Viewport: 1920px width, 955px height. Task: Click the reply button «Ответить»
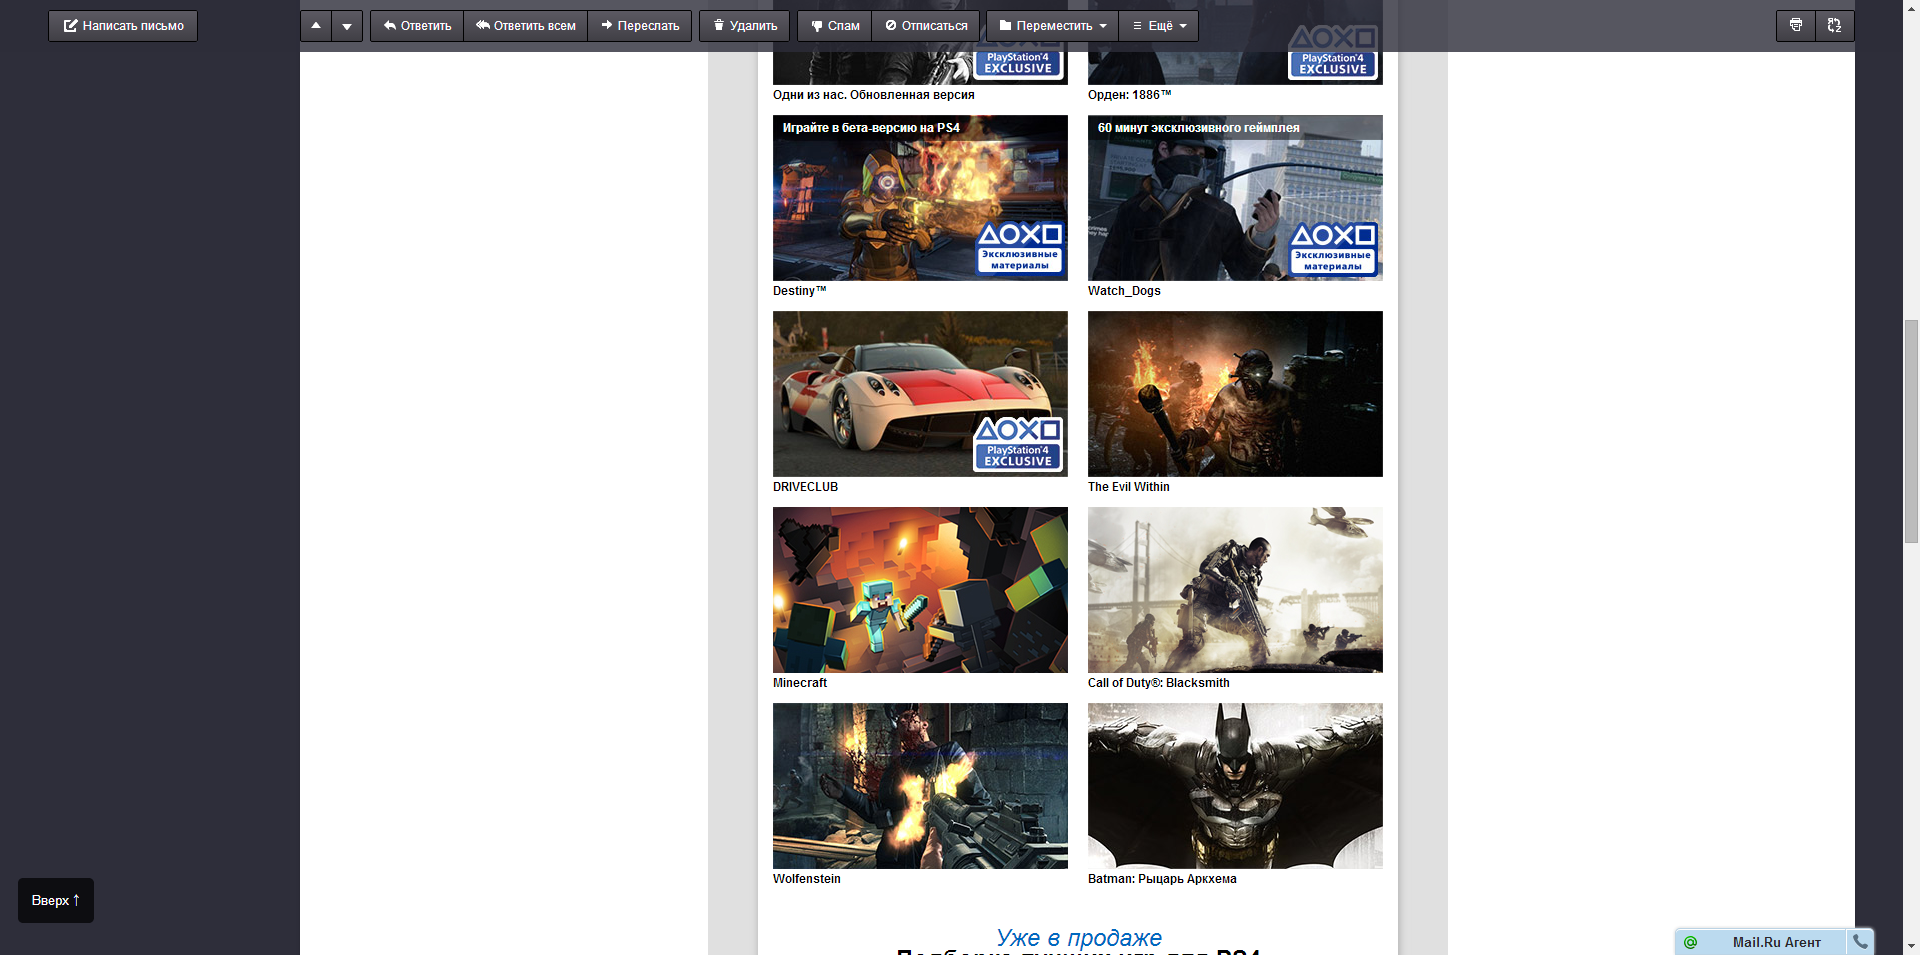[x=417, y=26]
